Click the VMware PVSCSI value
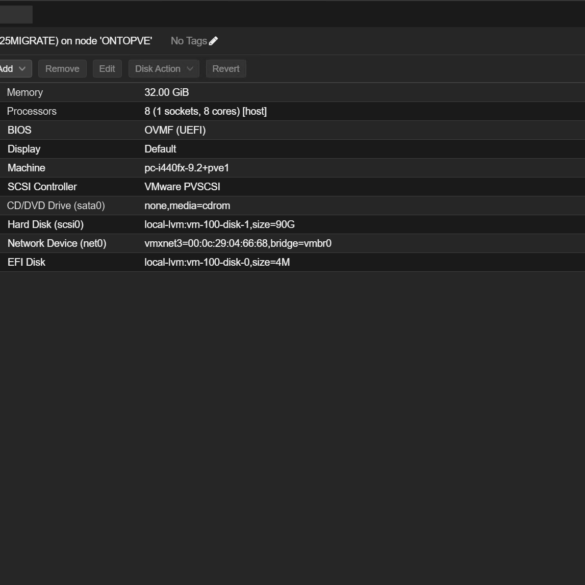 pos(182,187)
